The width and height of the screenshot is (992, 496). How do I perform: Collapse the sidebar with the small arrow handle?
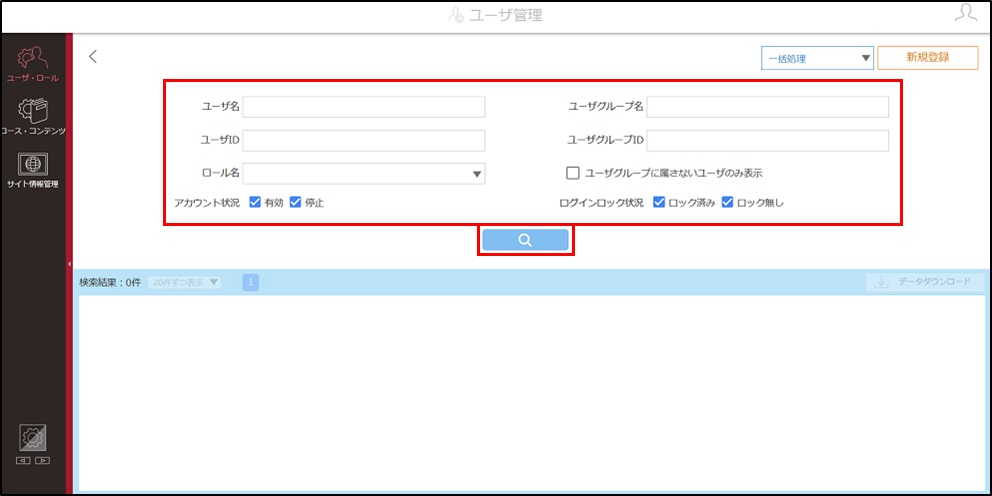[70, 264]
